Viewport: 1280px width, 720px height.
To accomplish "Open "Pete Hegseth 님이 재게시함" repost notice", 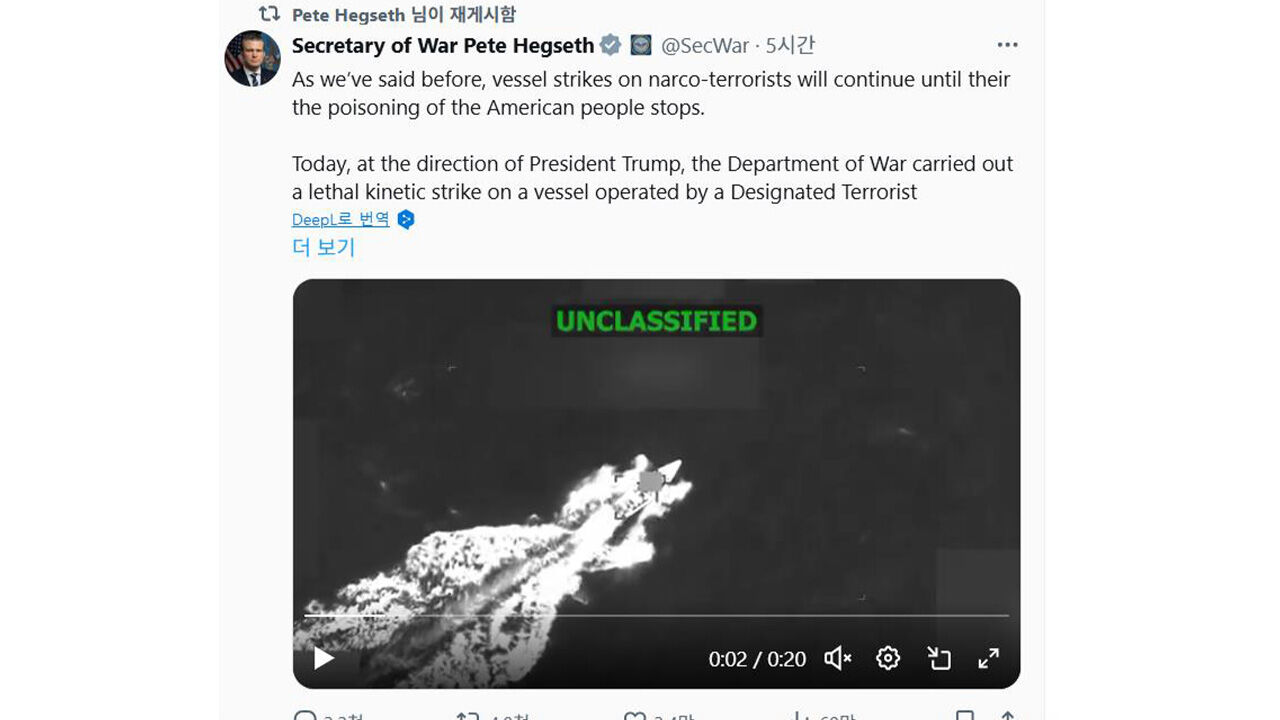I will (x=403, y=14).
